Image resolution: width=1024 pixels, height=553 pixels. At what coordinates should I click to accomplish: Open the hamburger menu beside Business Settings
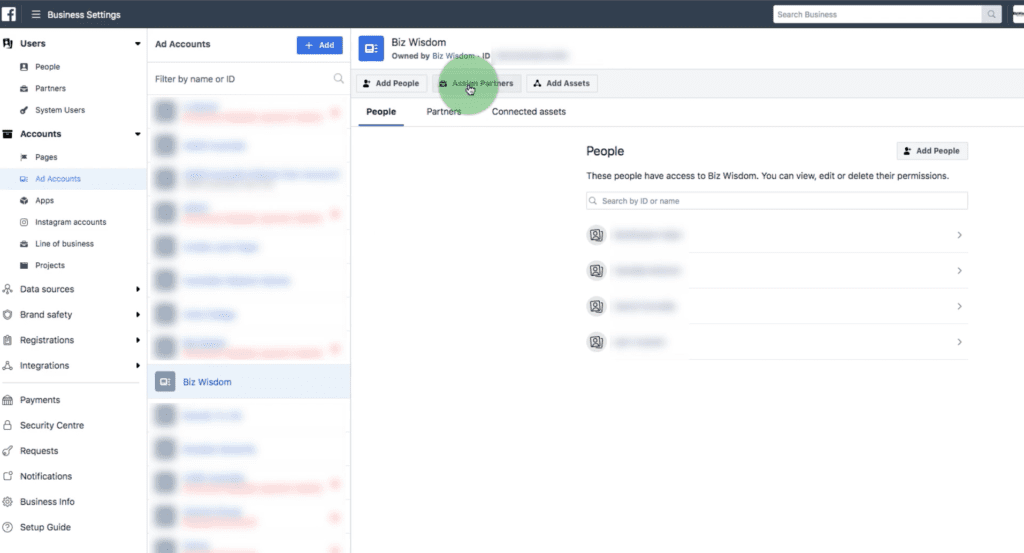[36, 15]
